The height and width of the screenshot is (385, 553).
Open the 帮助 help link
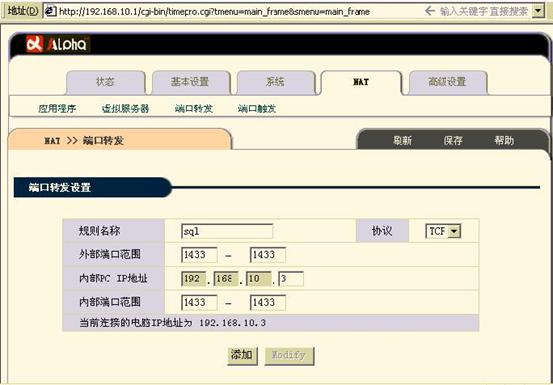tap(504, 141)
